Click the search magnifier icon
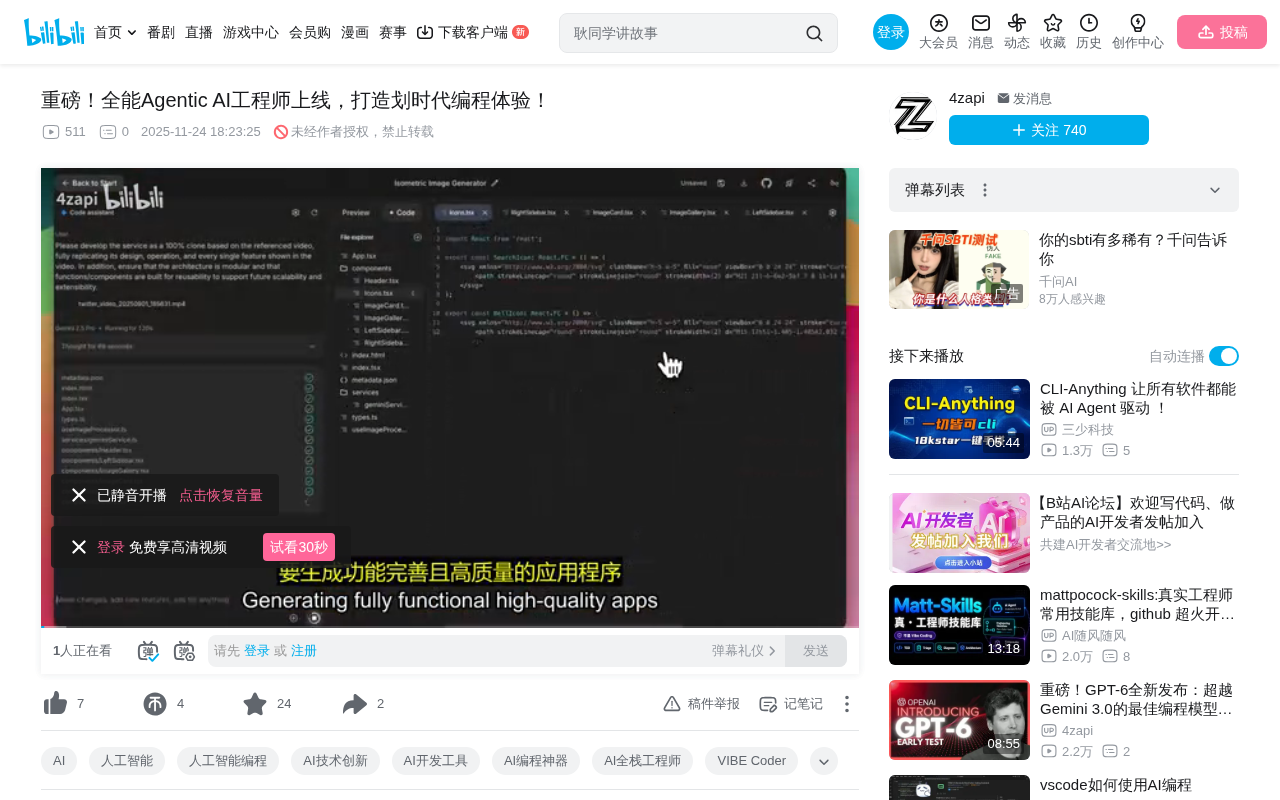 [x=814, y=33]
